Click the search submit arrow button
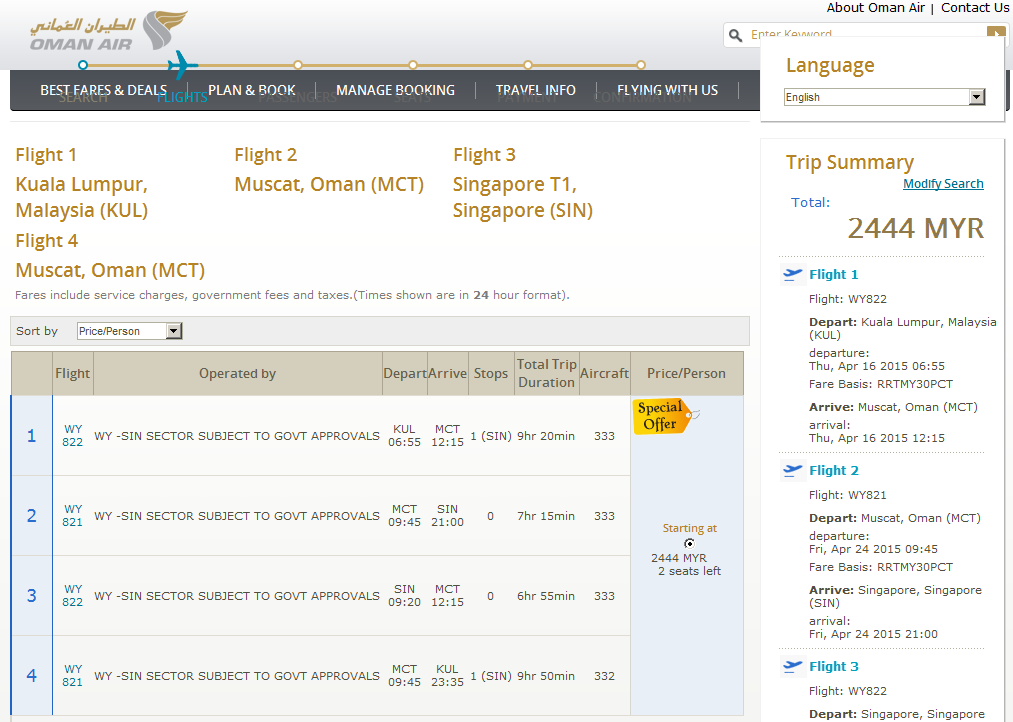 click(996, 32)
